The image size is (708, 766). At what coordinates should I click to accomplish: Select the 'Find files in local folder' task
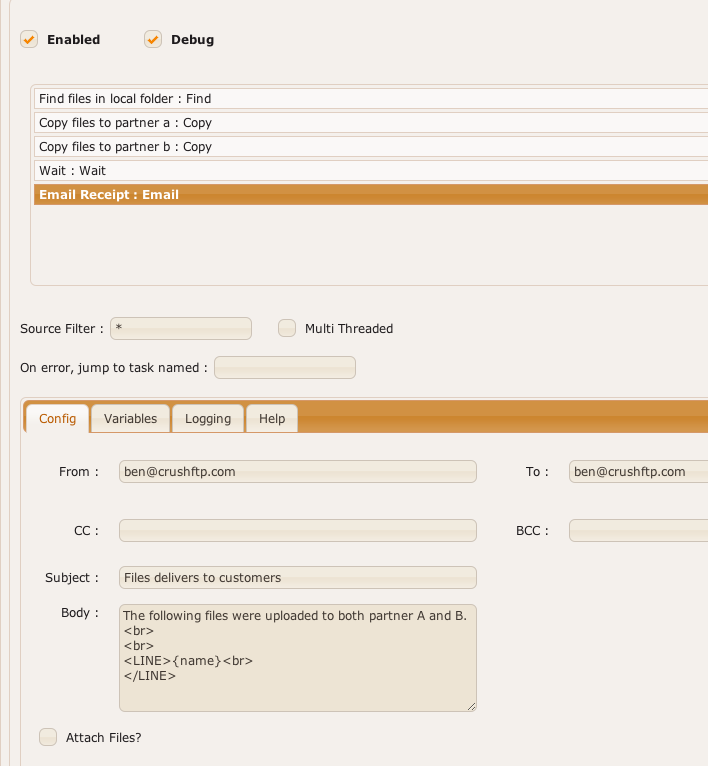[x=371, y=99]
